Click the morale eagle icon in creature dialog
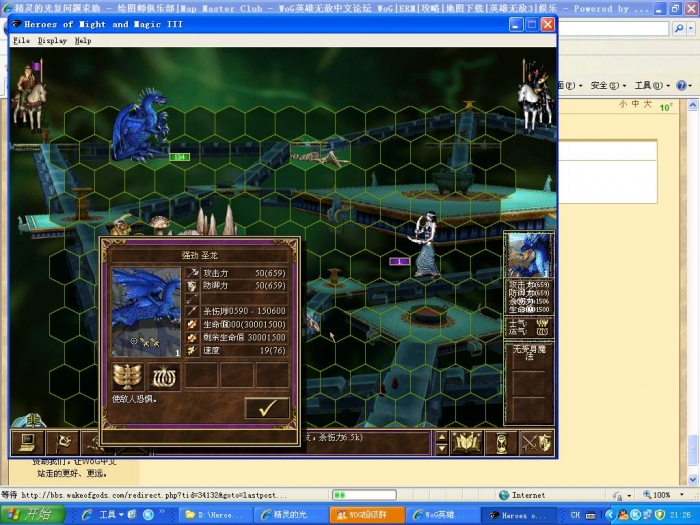This screenshot has height=525, width=700. tap(128, 376)
